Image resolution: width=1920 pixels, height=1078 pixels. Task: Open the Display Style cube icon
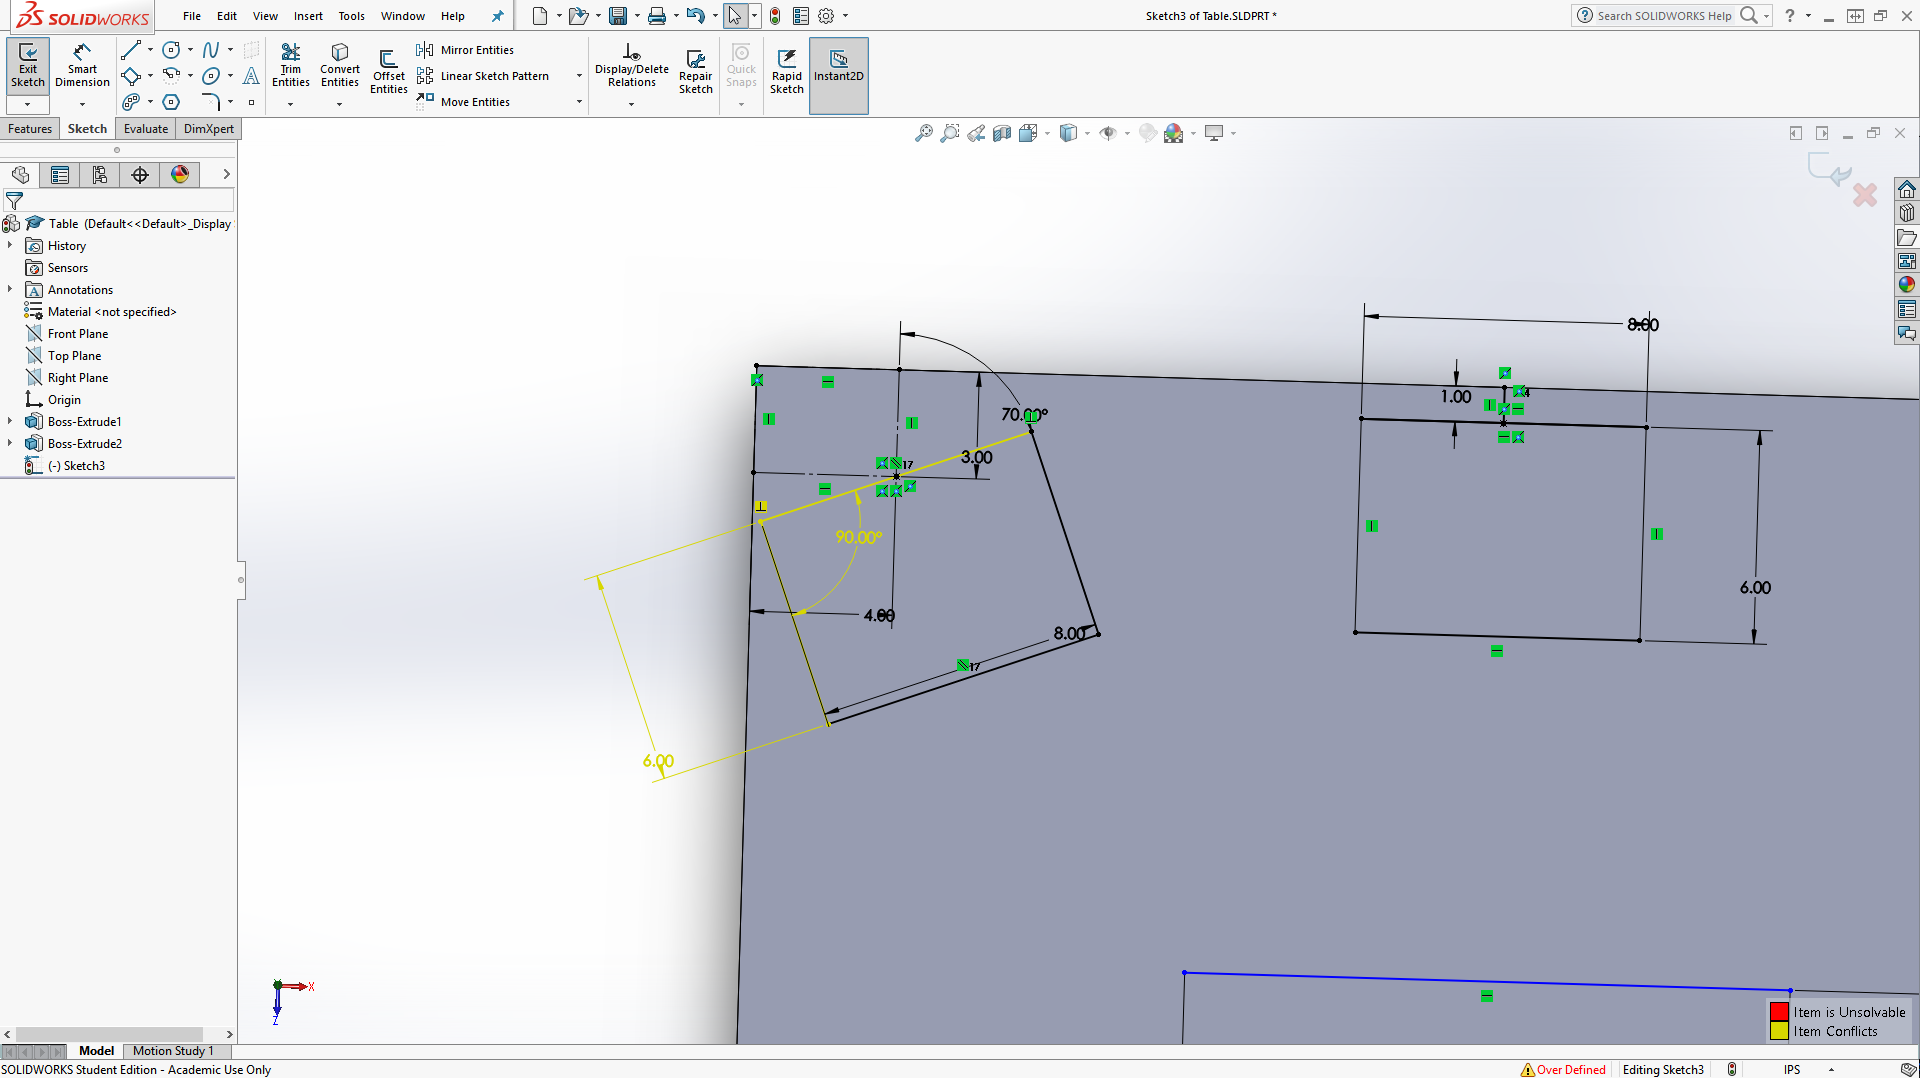pos(1069,133)
